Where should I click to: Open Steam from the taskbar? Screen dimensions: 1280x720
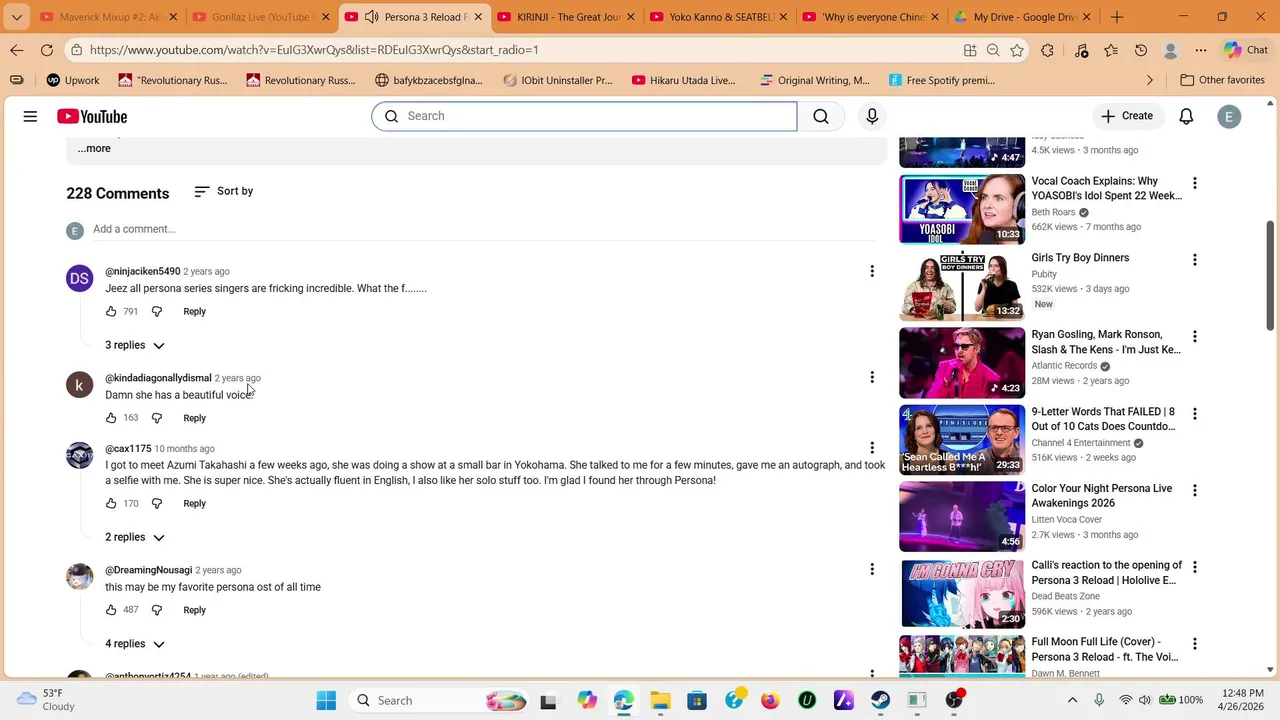pos(880,700)
